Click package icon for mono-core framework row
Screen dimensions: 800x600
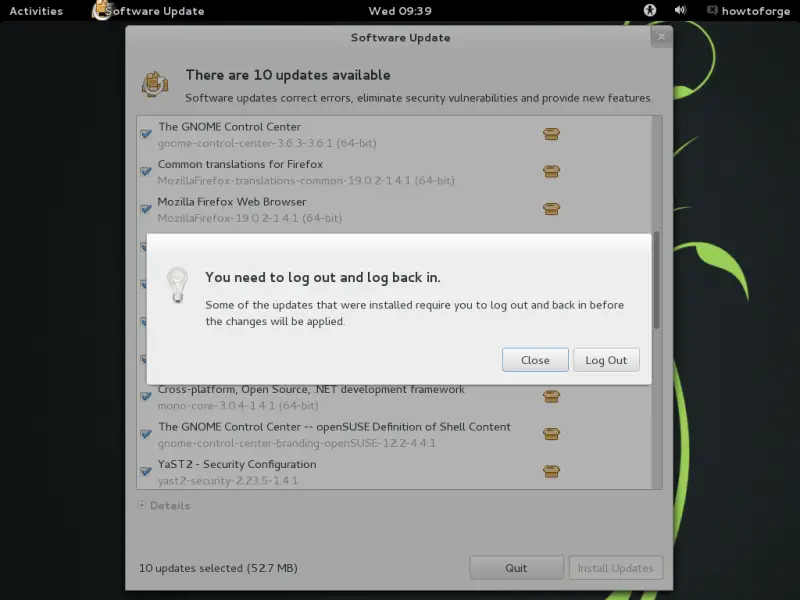551,396
